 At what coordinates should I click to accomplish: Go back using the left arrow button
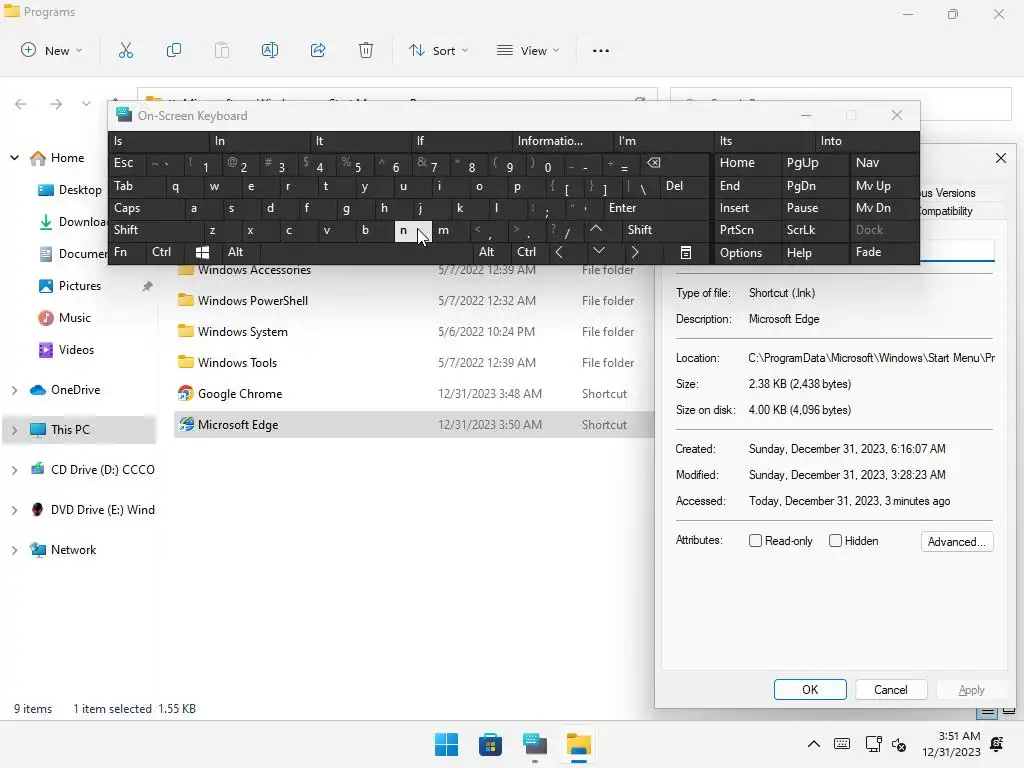tap(21, 104)
